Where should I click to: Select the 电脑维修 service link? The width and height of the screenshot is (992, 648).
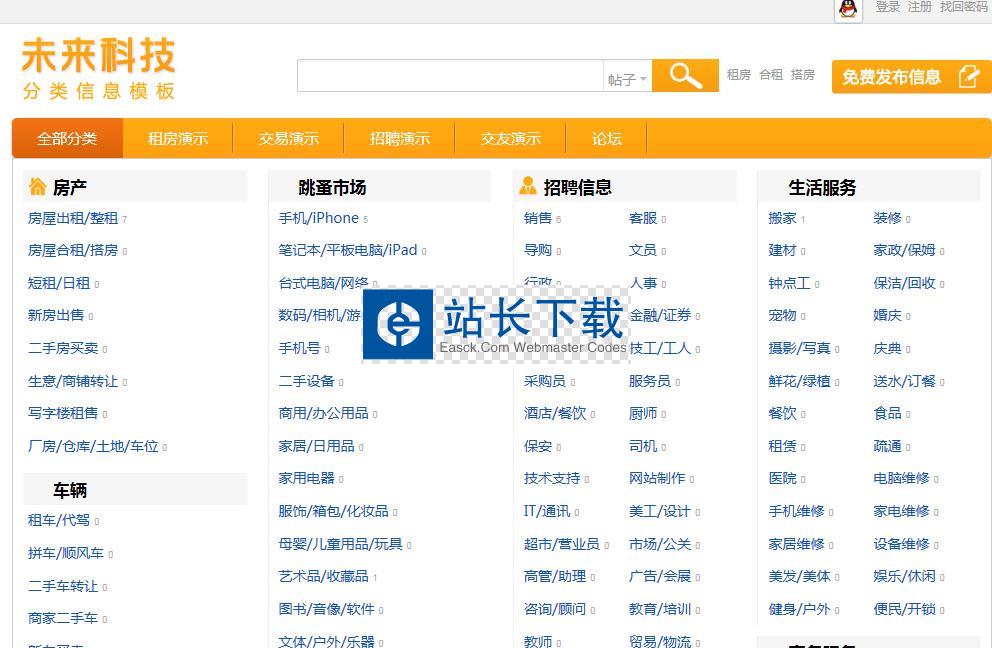[901, 479]
